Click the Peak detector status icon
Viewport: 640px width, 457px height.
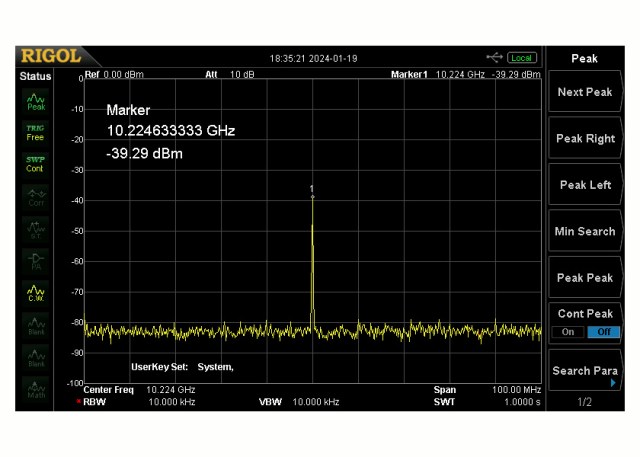pos(35,100)
